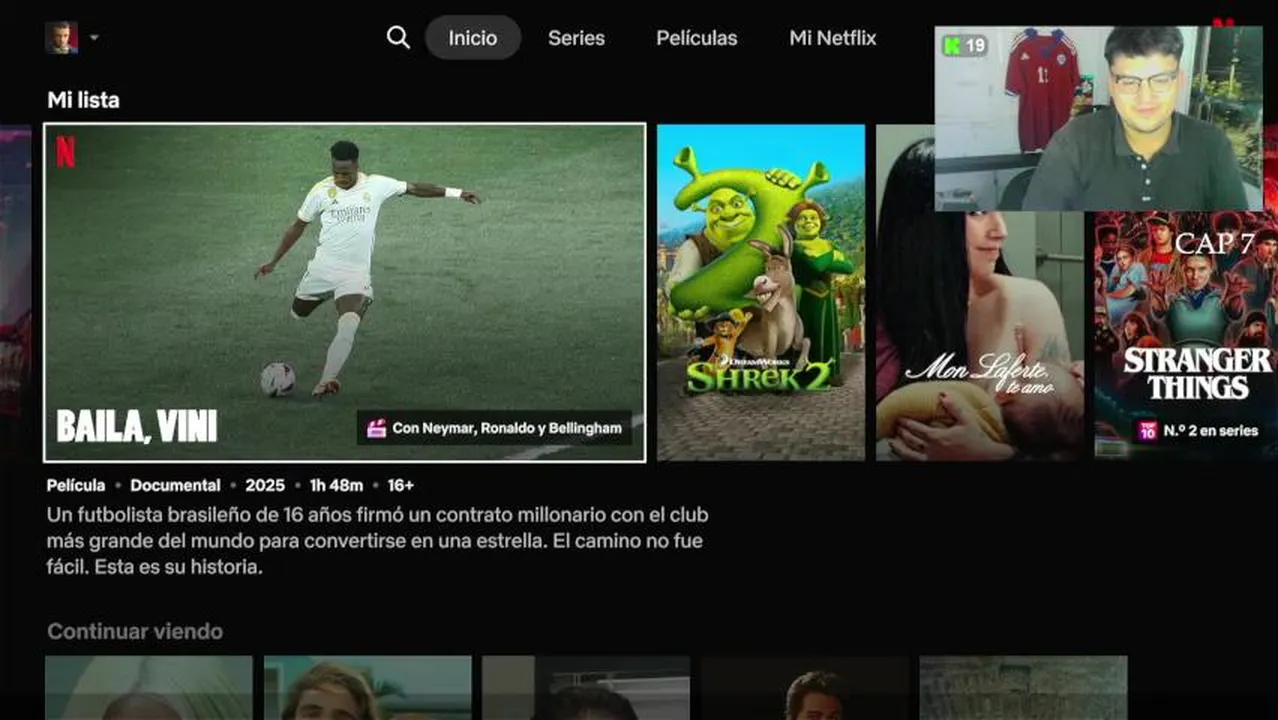This screenshot has height=720, width=1278.
Task: Select the Shrek 2 poster
Action: 761,292
